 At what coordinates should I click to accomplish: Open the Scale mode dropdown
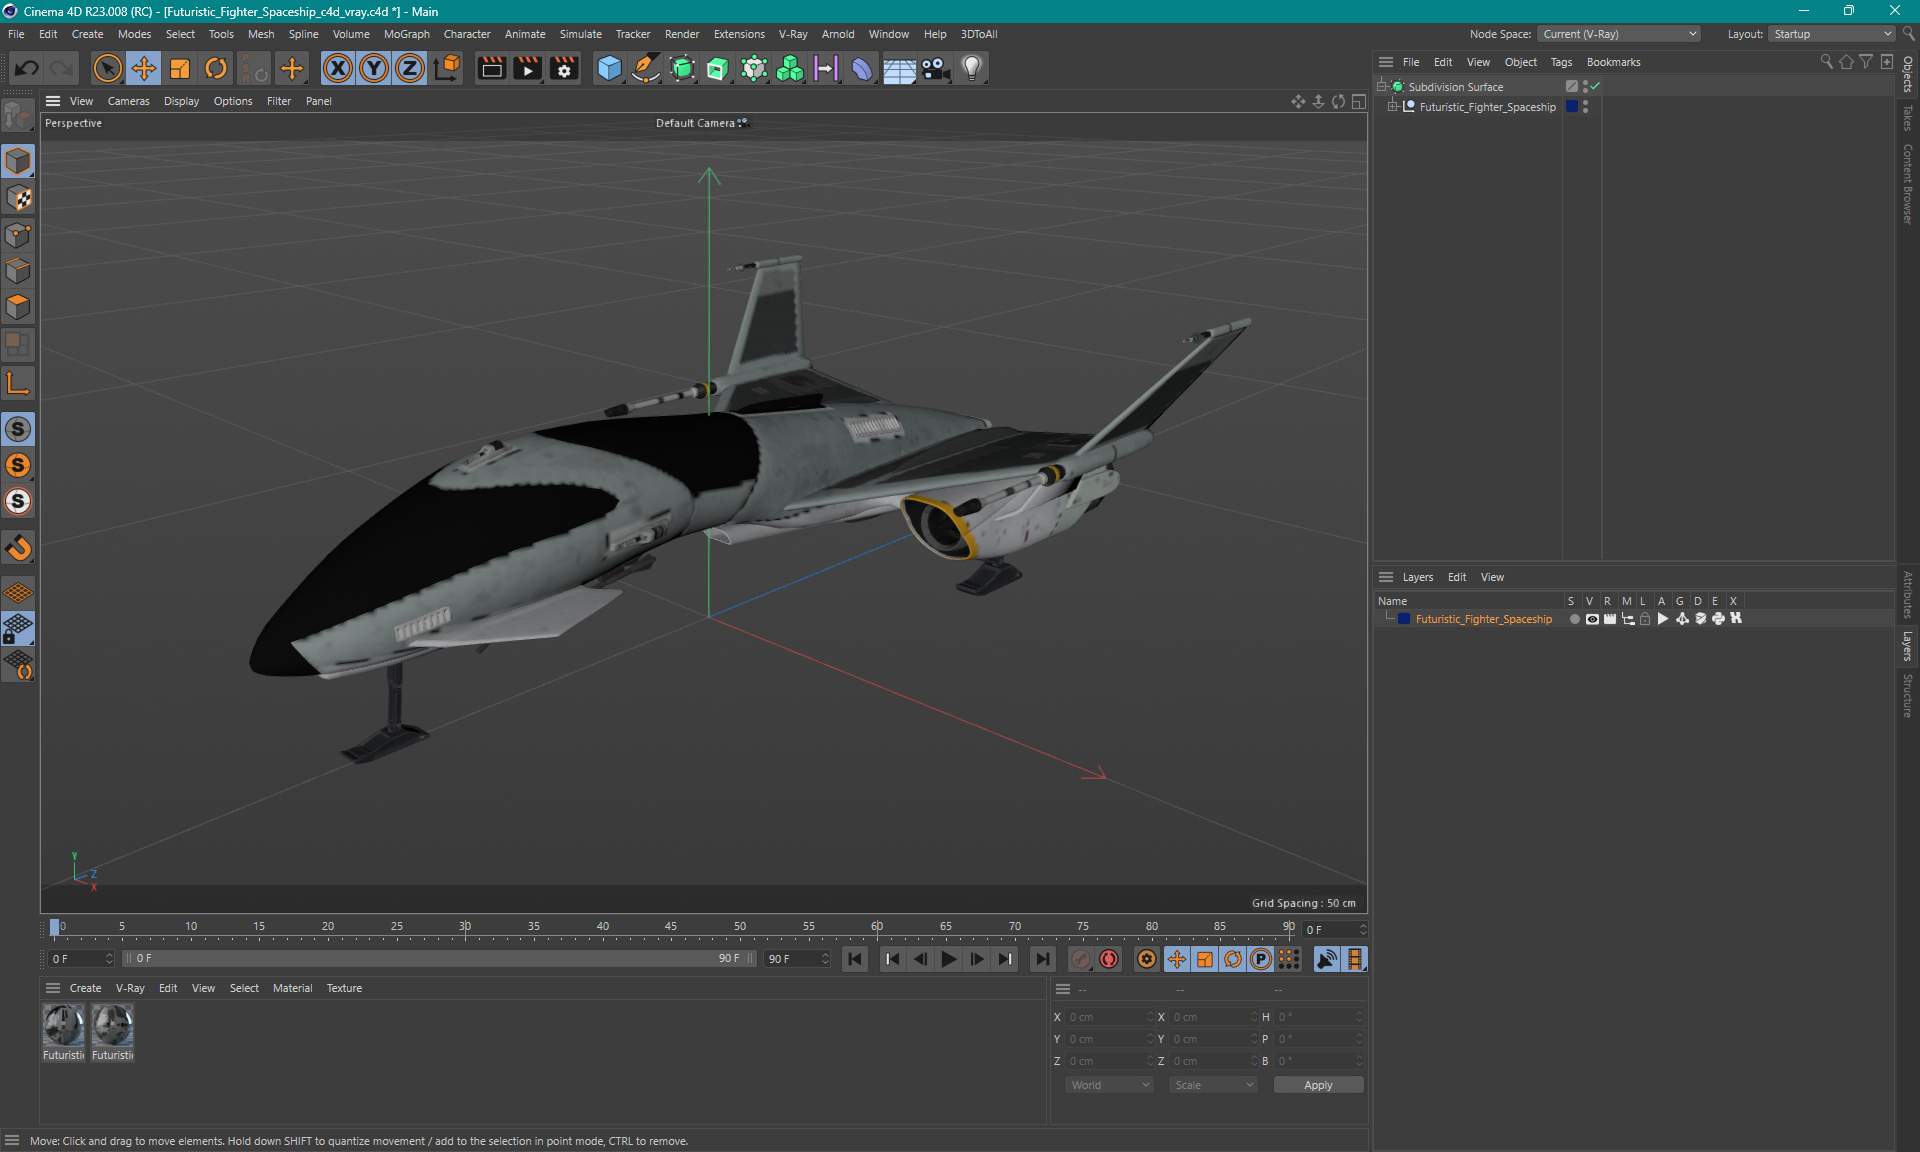[x=1213, y=1085]
